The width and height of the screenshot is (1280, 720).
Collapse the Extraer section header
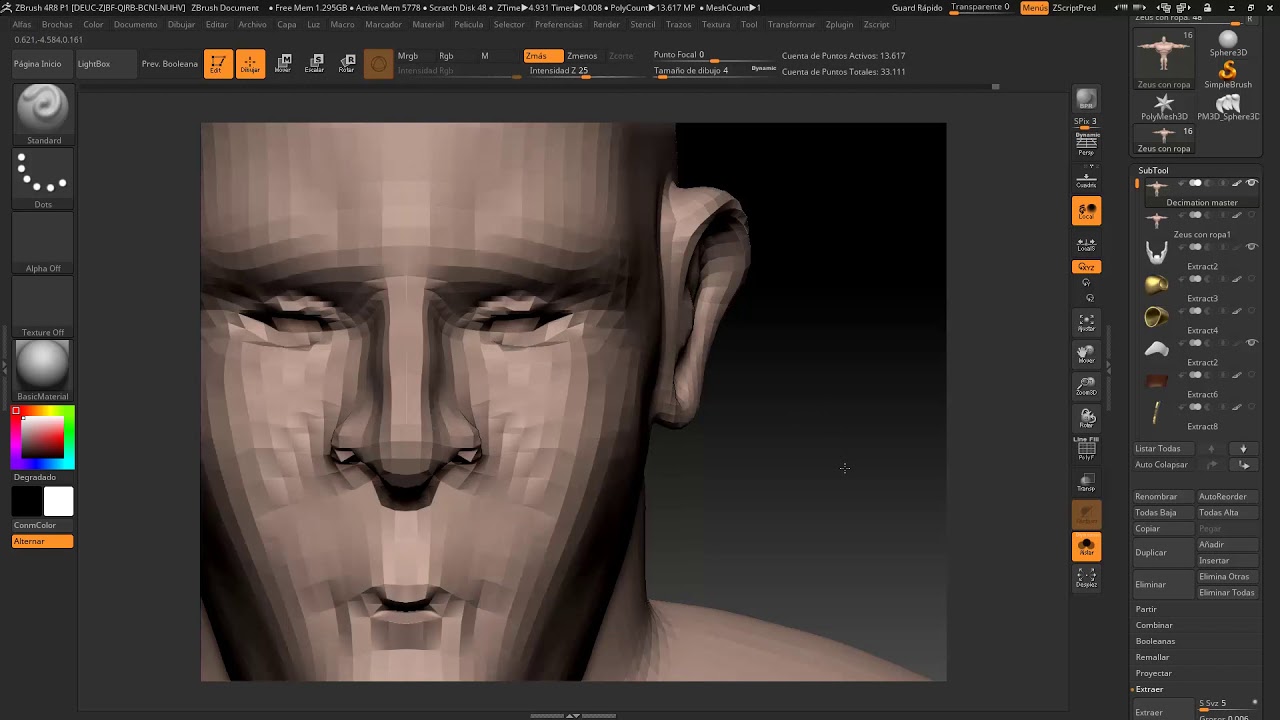tap(1149, 689)
